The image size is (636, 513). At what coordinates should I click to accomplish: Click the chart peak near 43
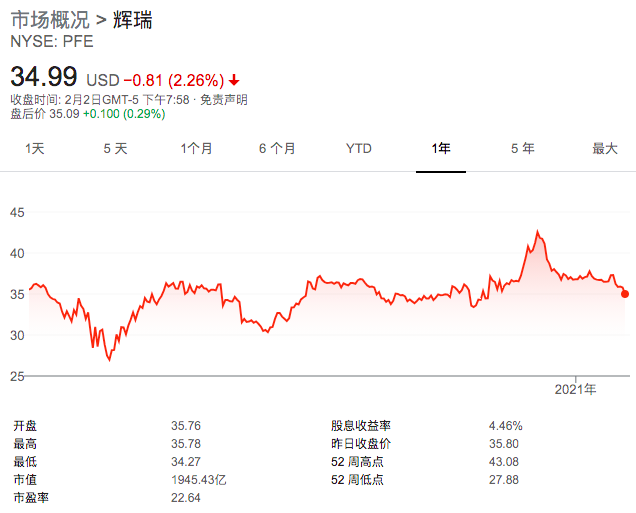coord(538,232)
